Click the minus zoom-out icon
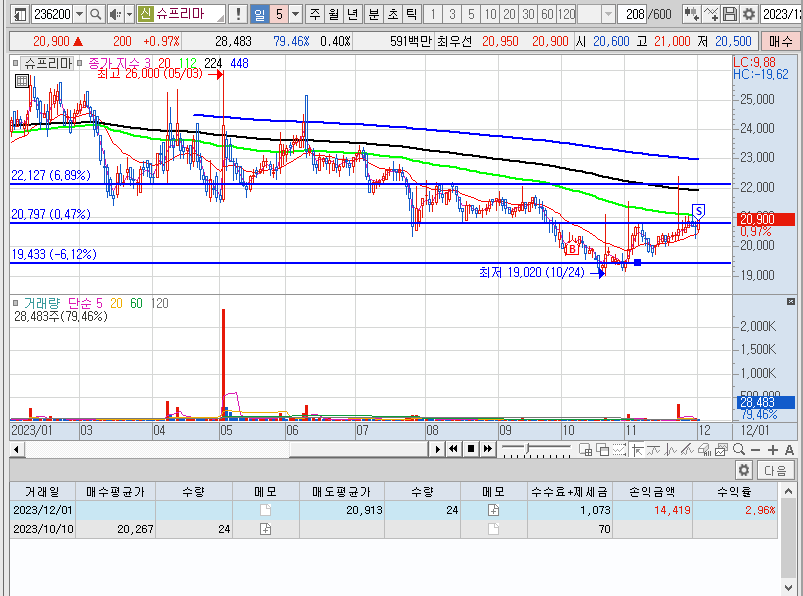Image resolution: width=803 pixels, height=596 pixels. 755,450
